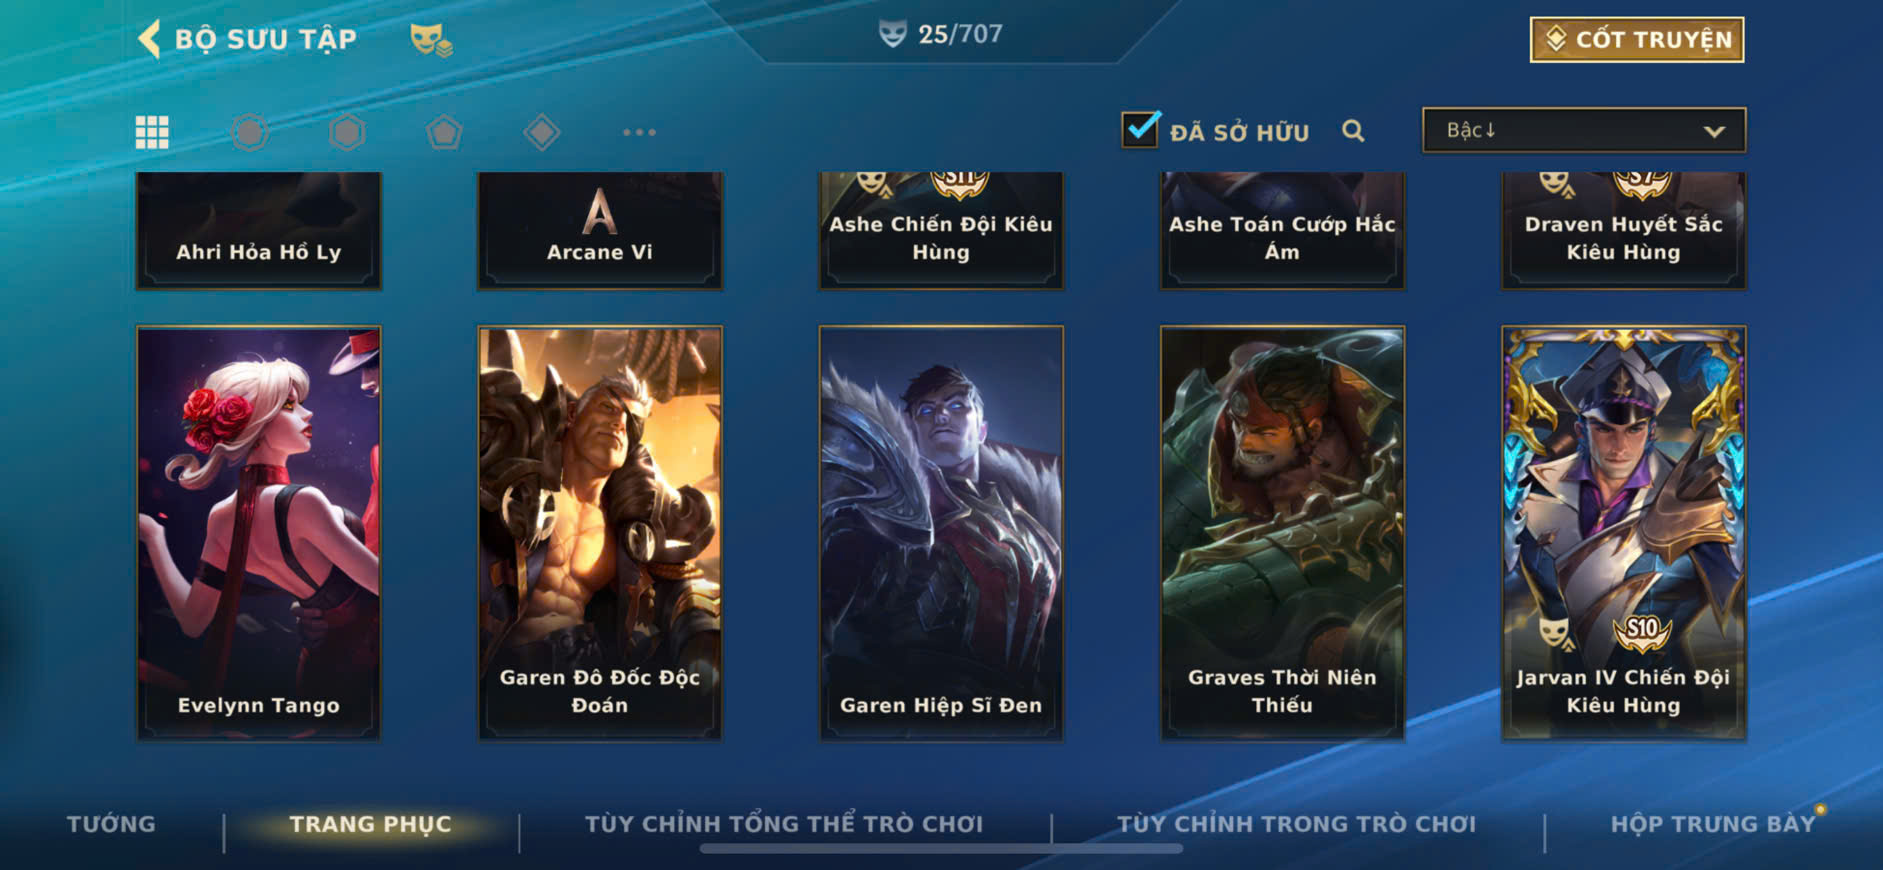Open the Hộp Trưng Bày tab
Image resolution: width=1883 pixels, height=870 pixels.
click(1712, 824)
